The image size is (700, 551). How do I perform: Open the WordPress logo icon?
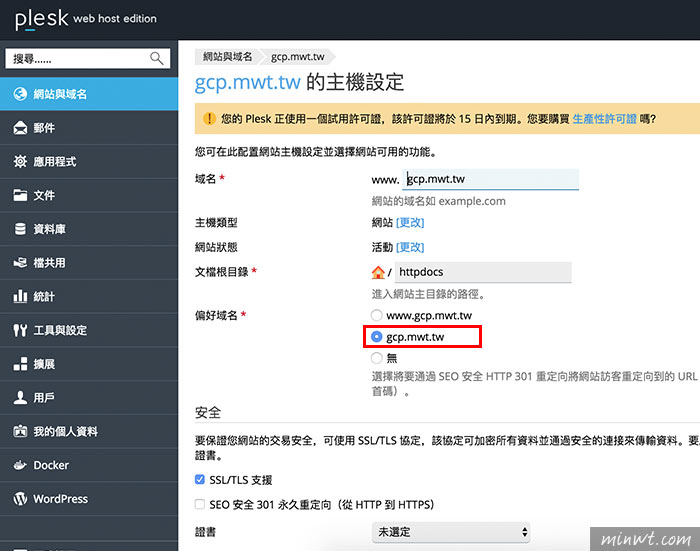coord(20,499)
